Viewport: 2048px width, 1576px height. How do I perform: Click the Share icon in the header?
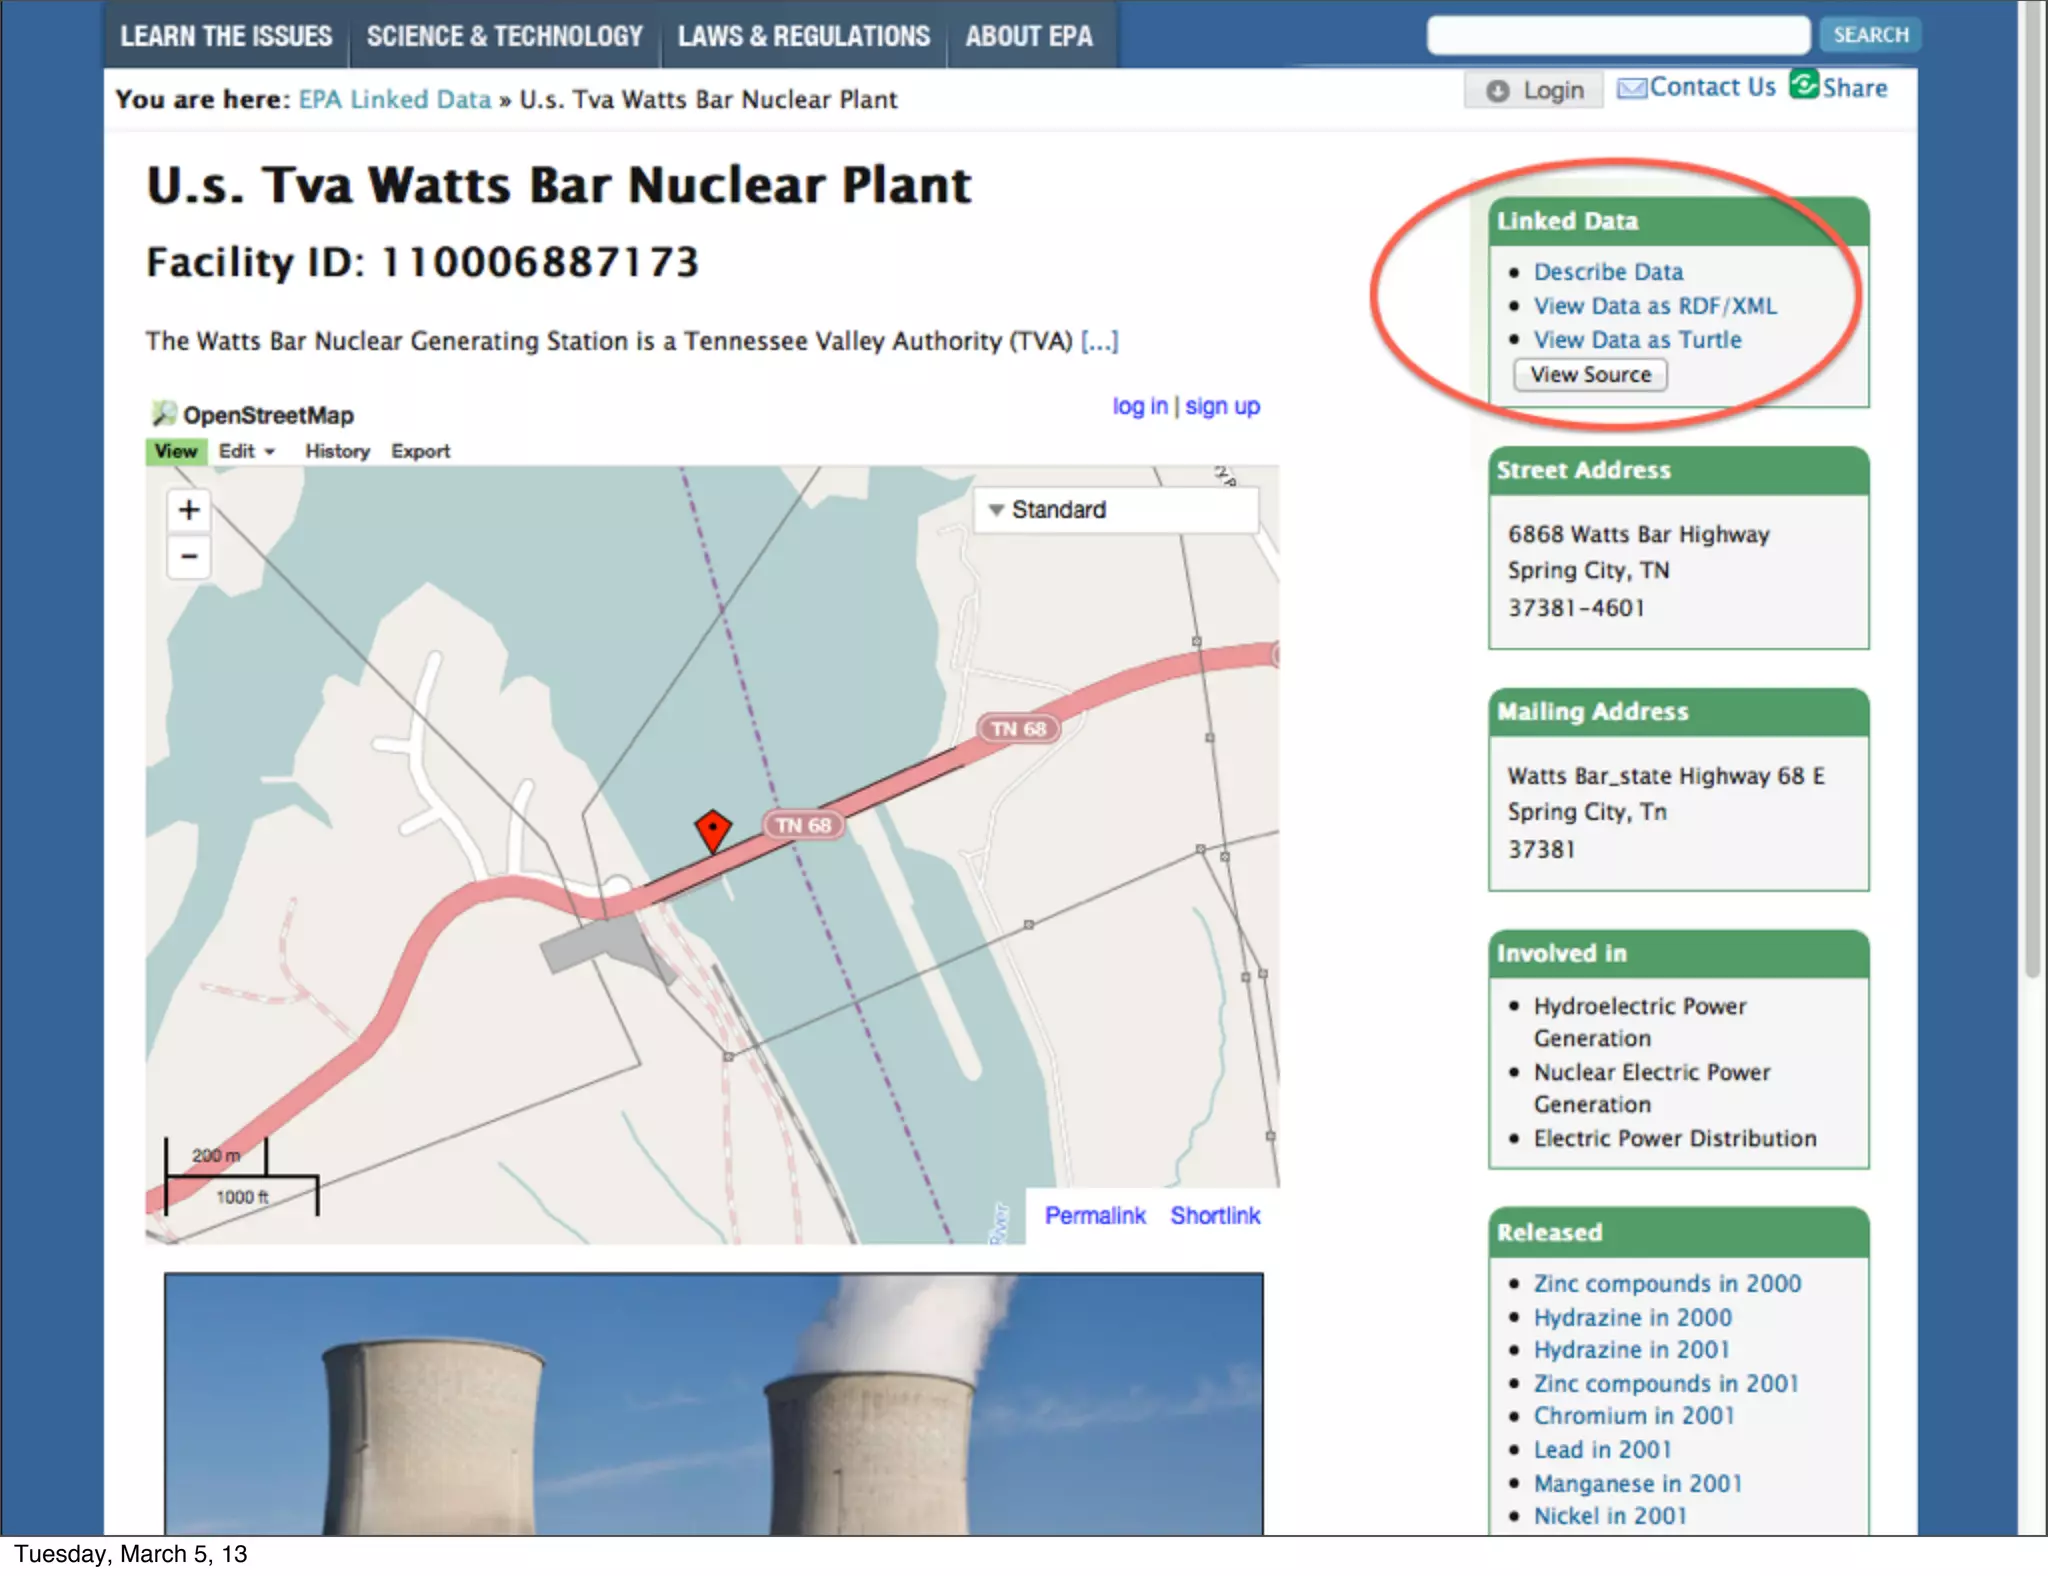pos(1804,85)
